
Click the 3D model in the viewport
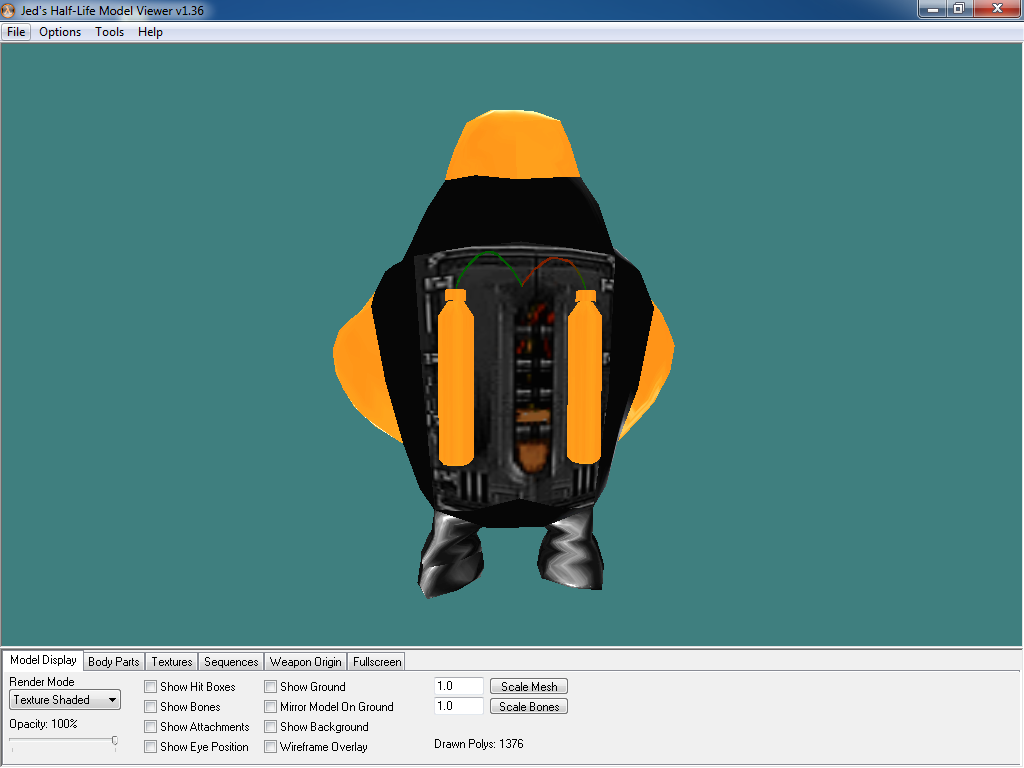click(504, 353)
